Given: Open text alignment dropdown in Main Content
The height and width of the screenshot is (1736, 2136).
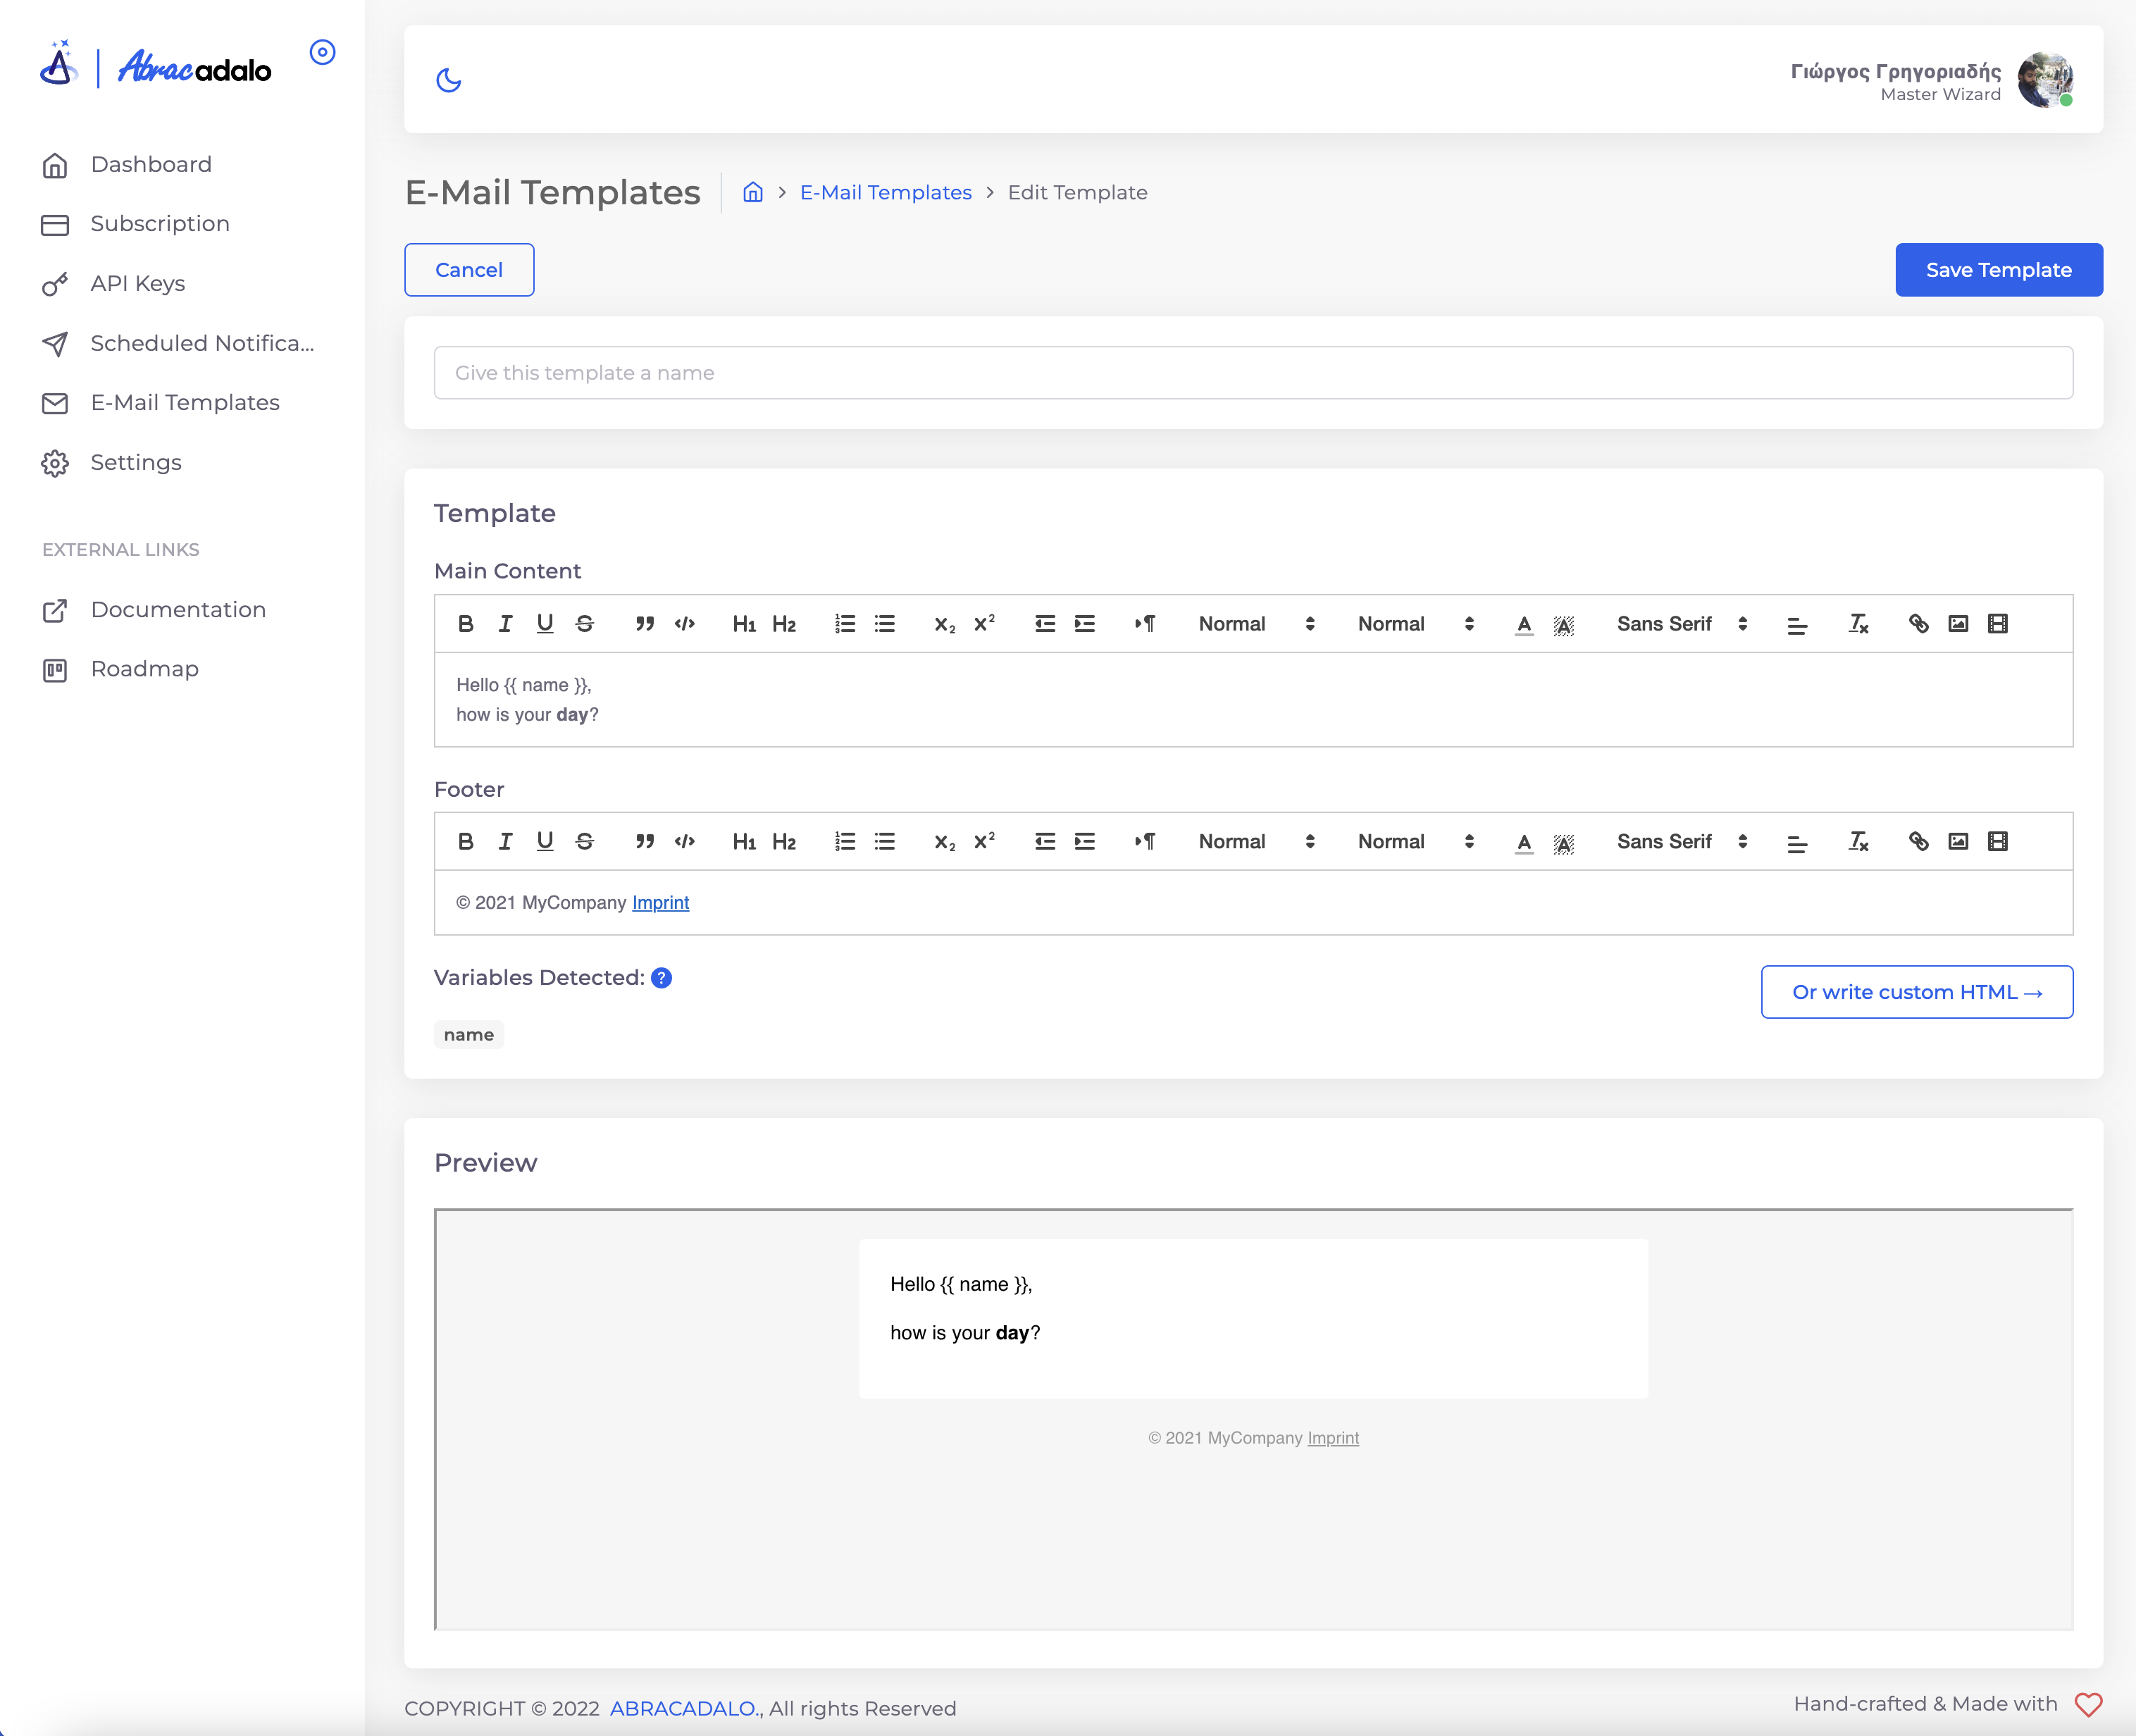Looking at the screenshot, I should [1797, 625].
